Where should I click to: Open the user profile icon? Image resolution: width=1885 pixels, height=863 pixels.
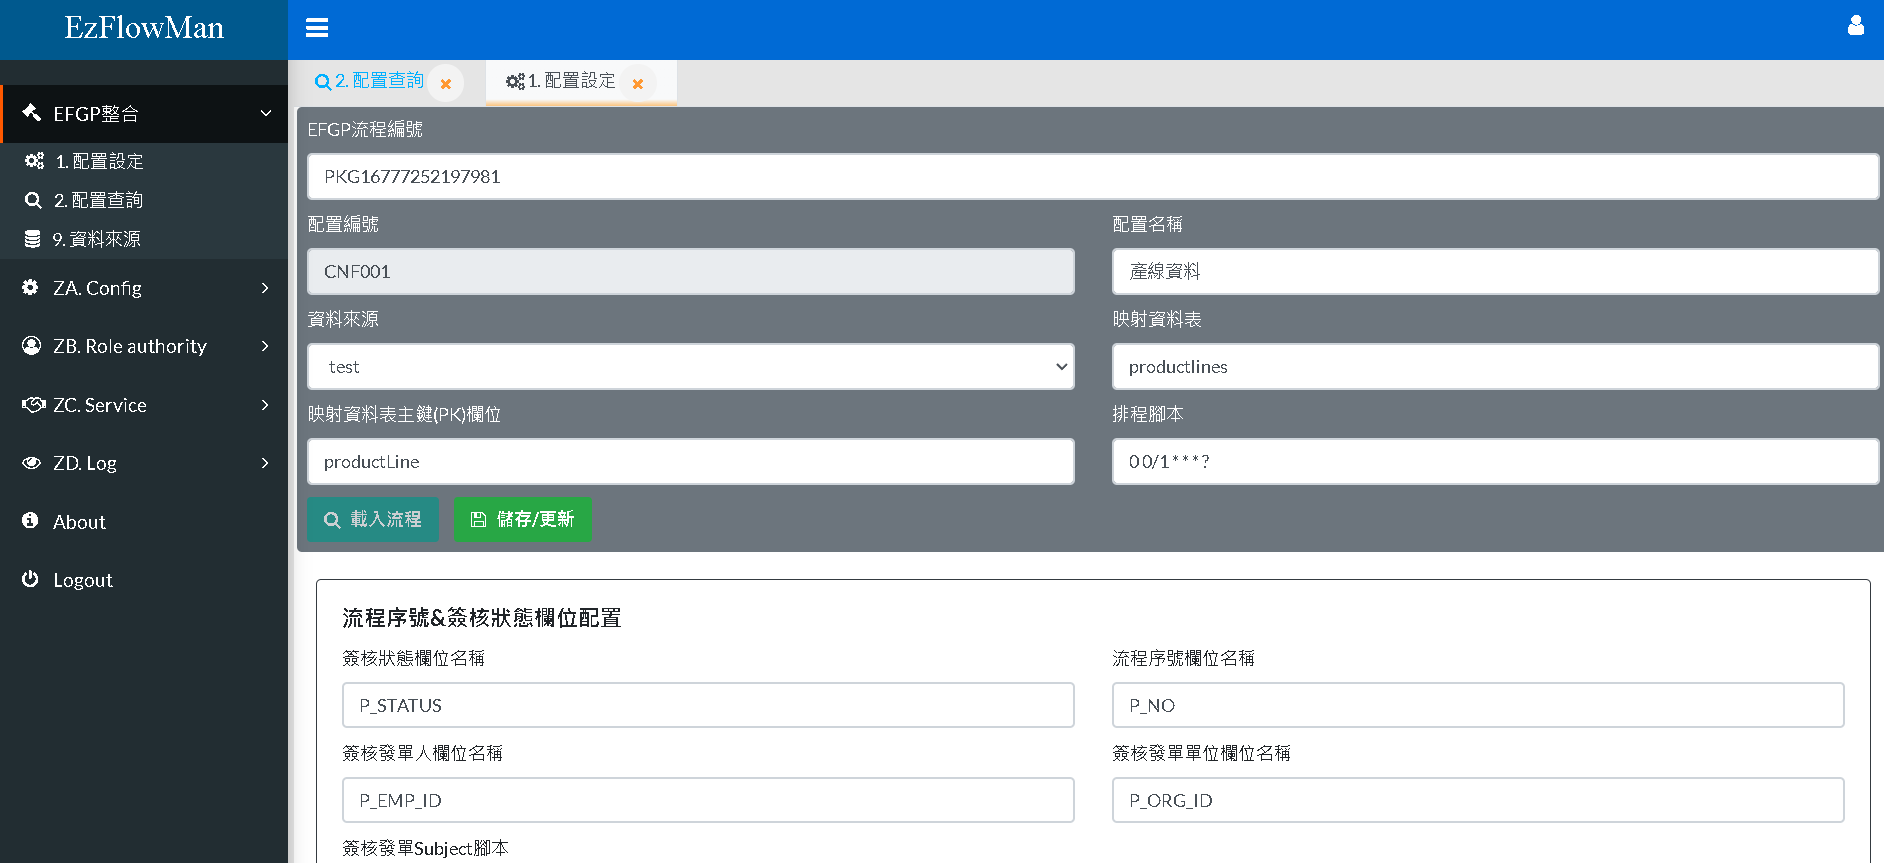tap(1856, 26)
